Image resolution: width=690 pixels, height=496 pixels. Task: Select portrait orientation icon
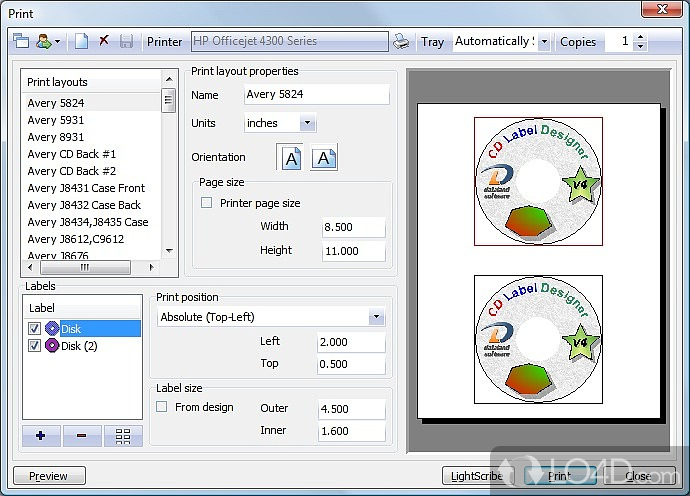tap(290, 158)
